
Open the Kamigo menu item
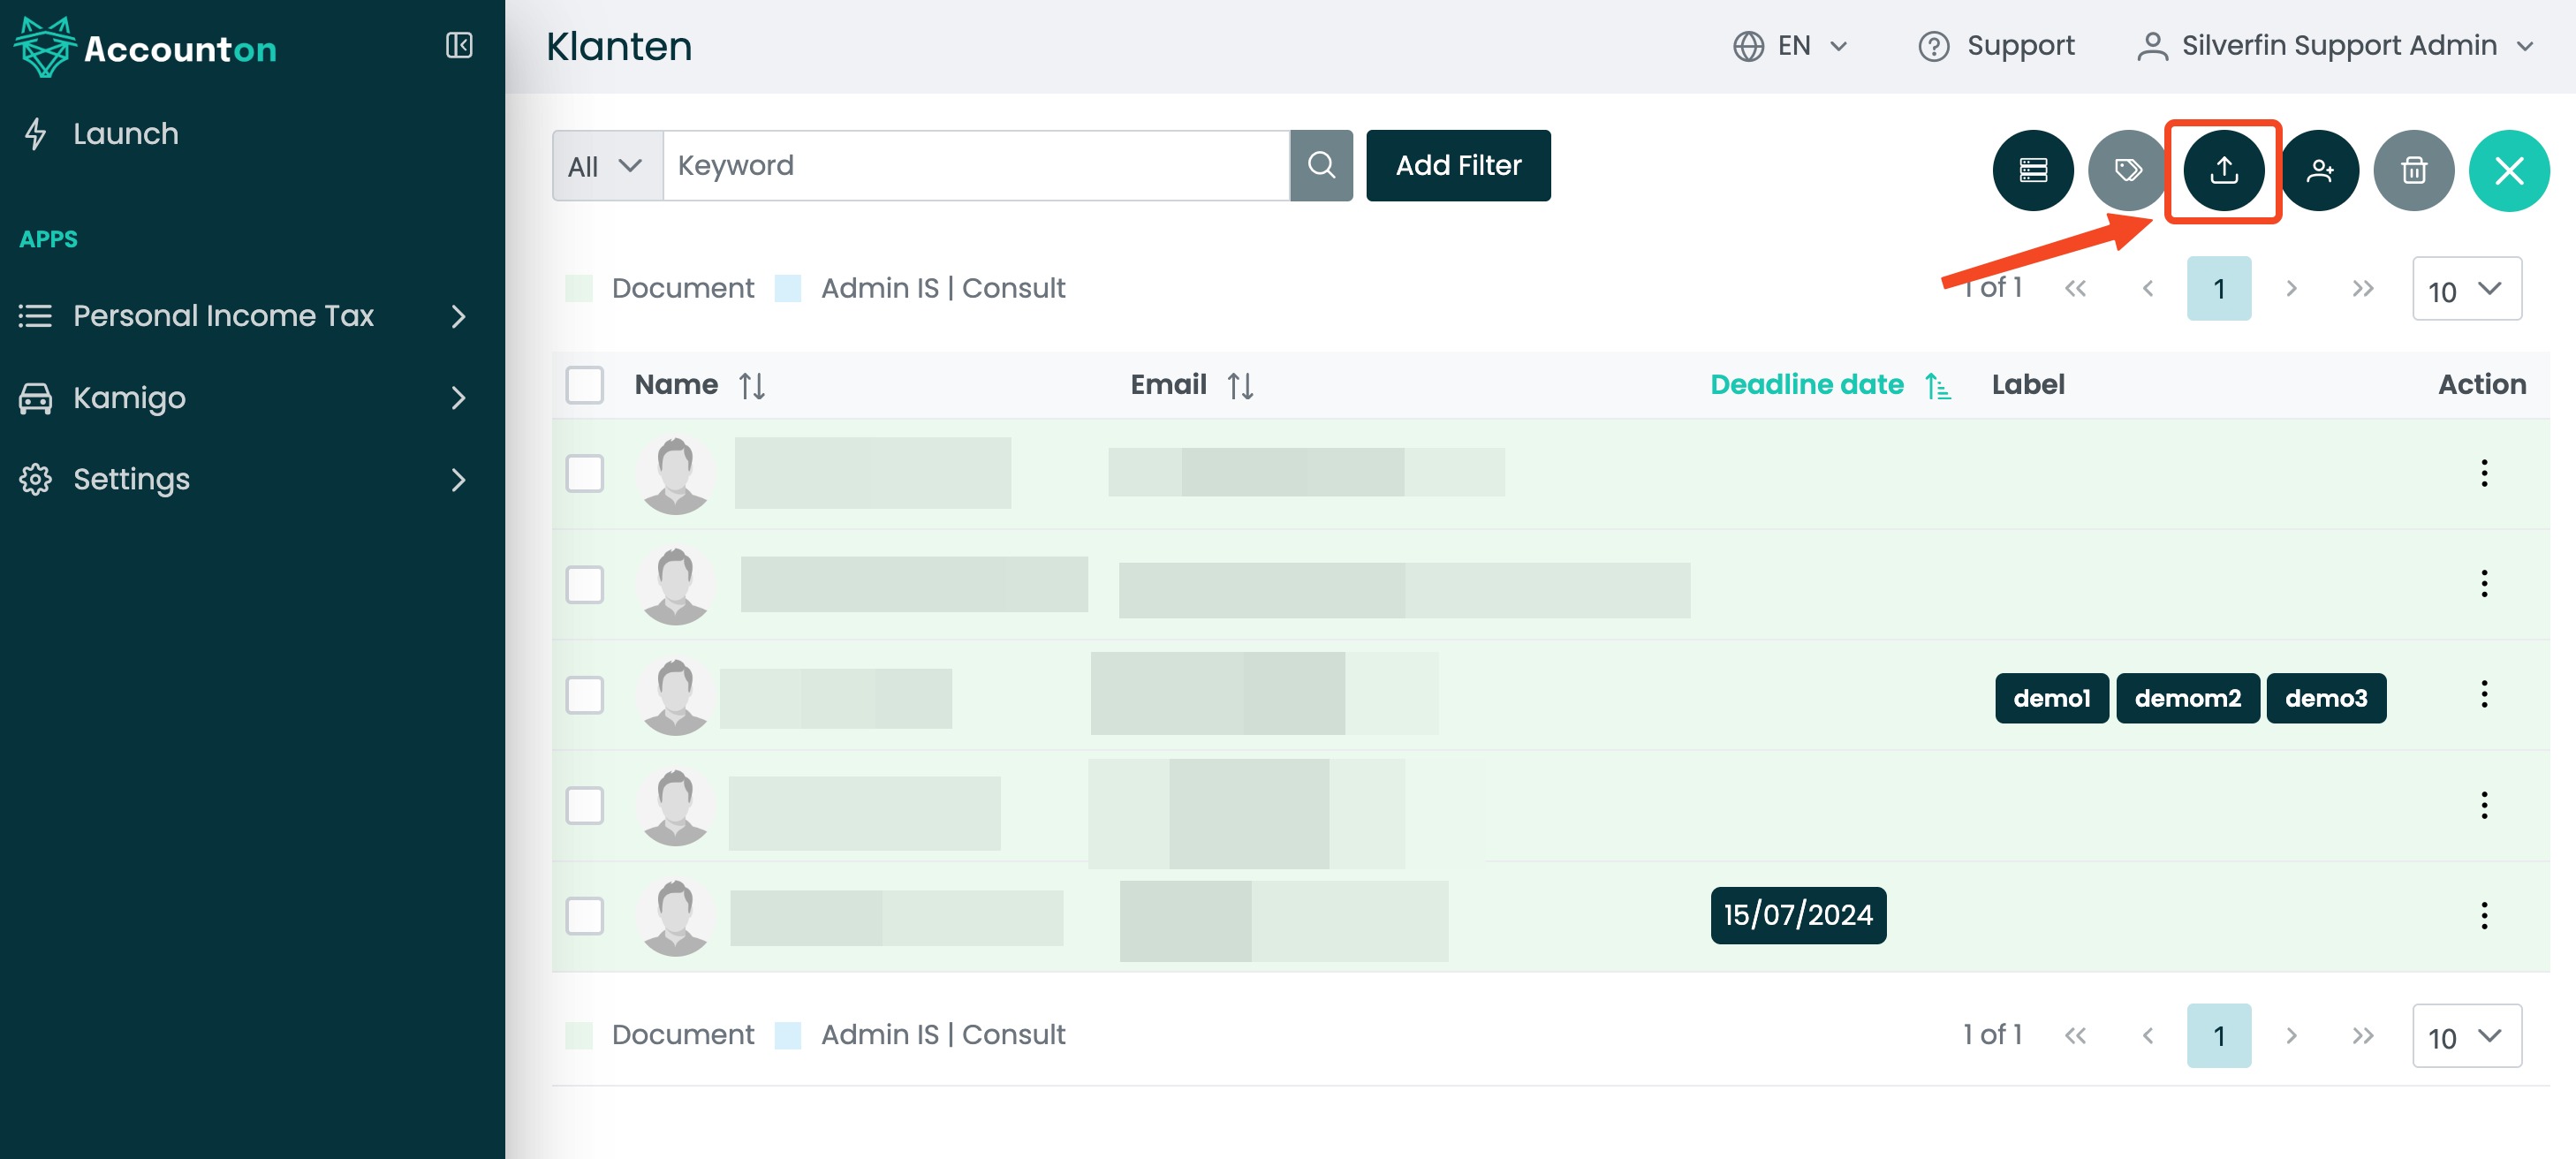click(244, 398)
